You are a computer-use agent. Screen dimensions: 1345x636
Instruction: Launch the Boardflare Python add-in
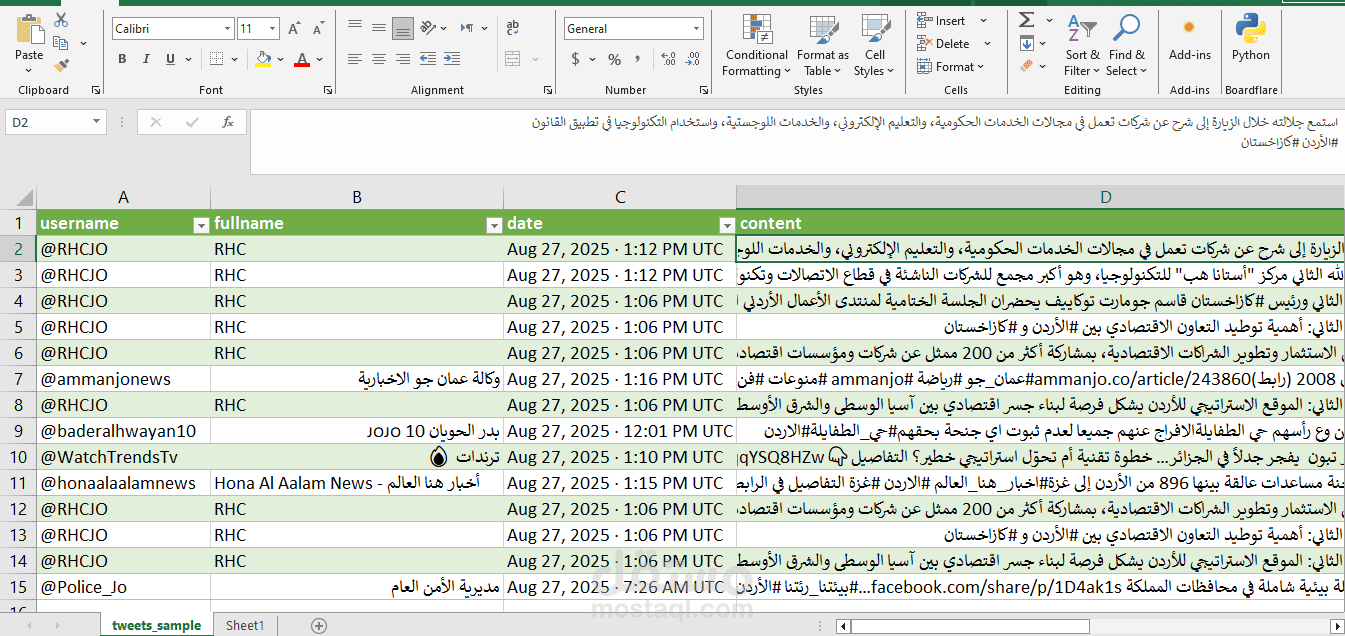1250,38
